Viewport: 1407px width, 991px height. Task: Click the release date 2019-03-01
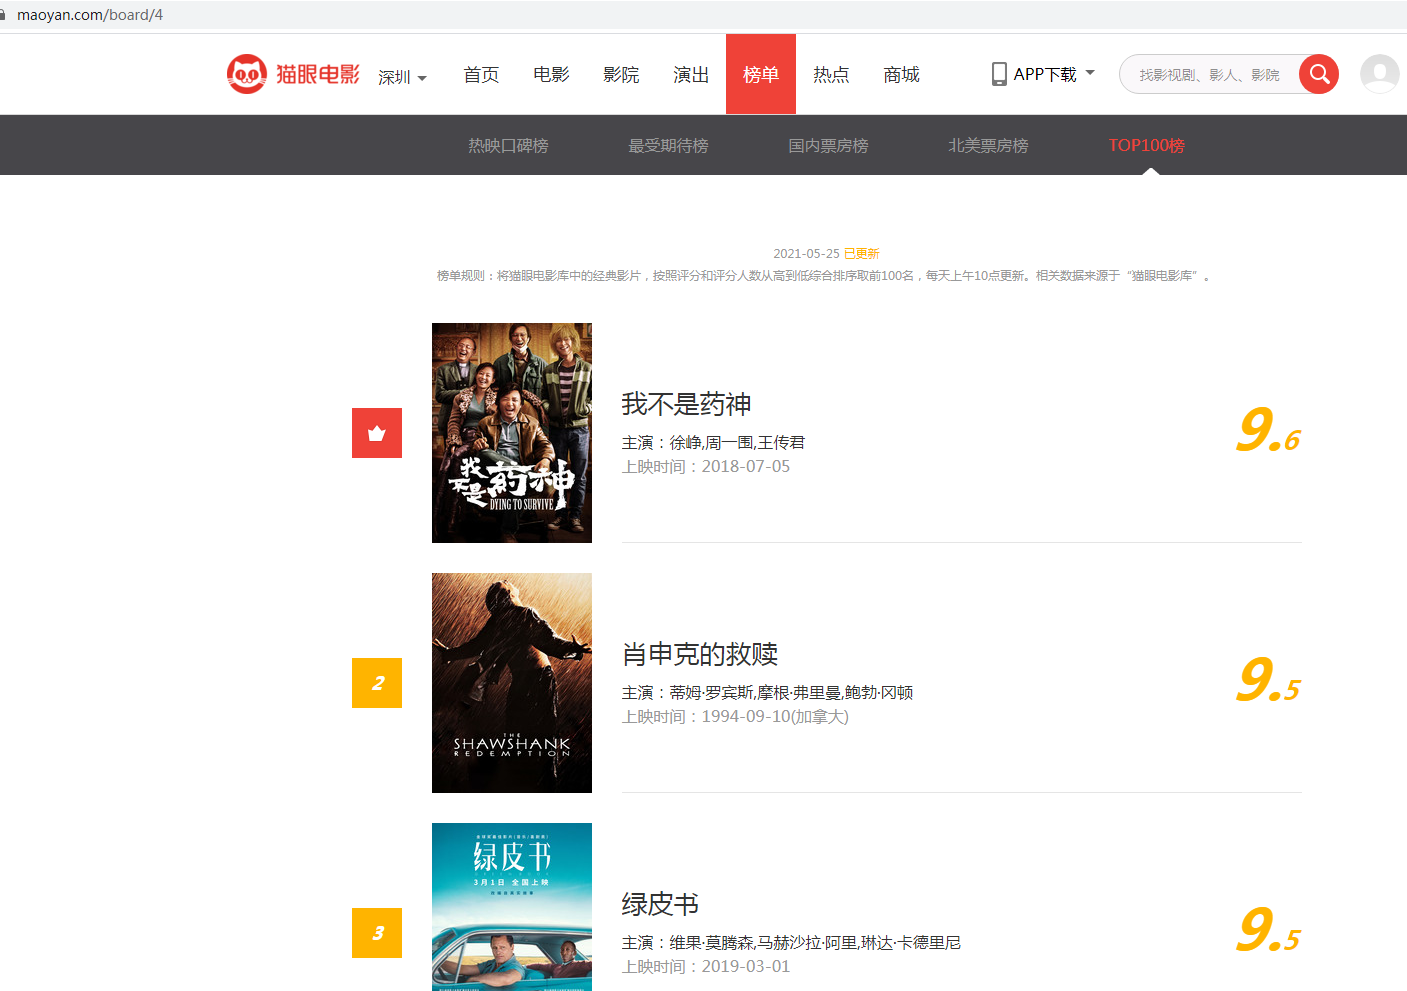746,966
